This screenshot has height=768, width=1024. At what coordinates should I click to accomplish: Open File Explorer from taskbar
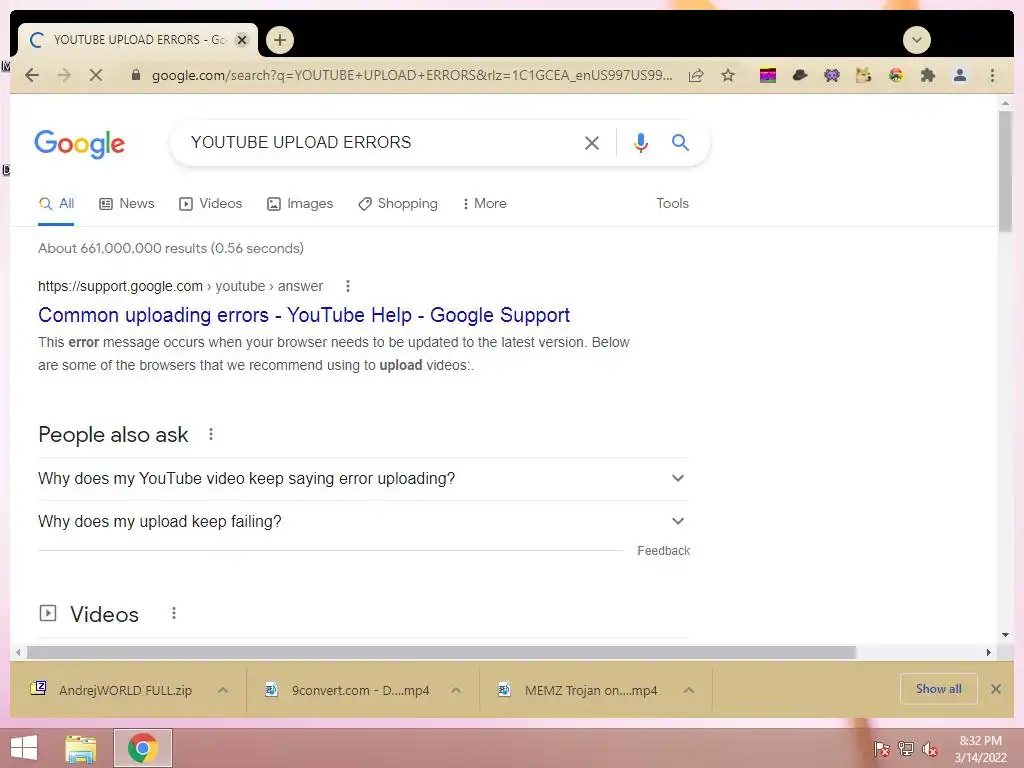coord(81,748)
